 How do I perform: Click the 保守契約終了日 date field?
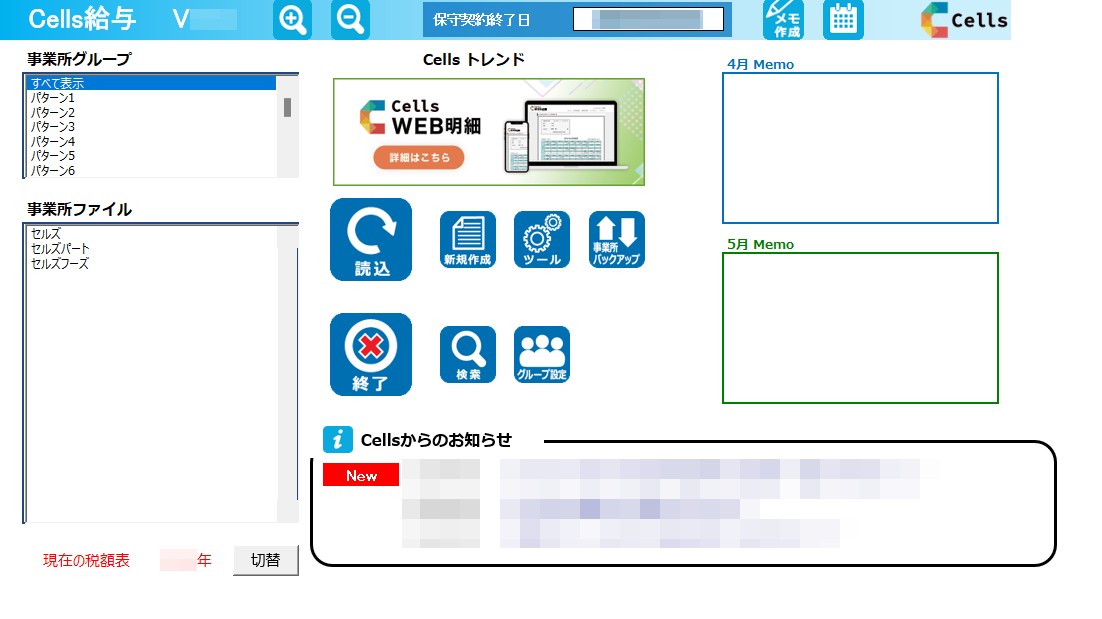(648, 20)
